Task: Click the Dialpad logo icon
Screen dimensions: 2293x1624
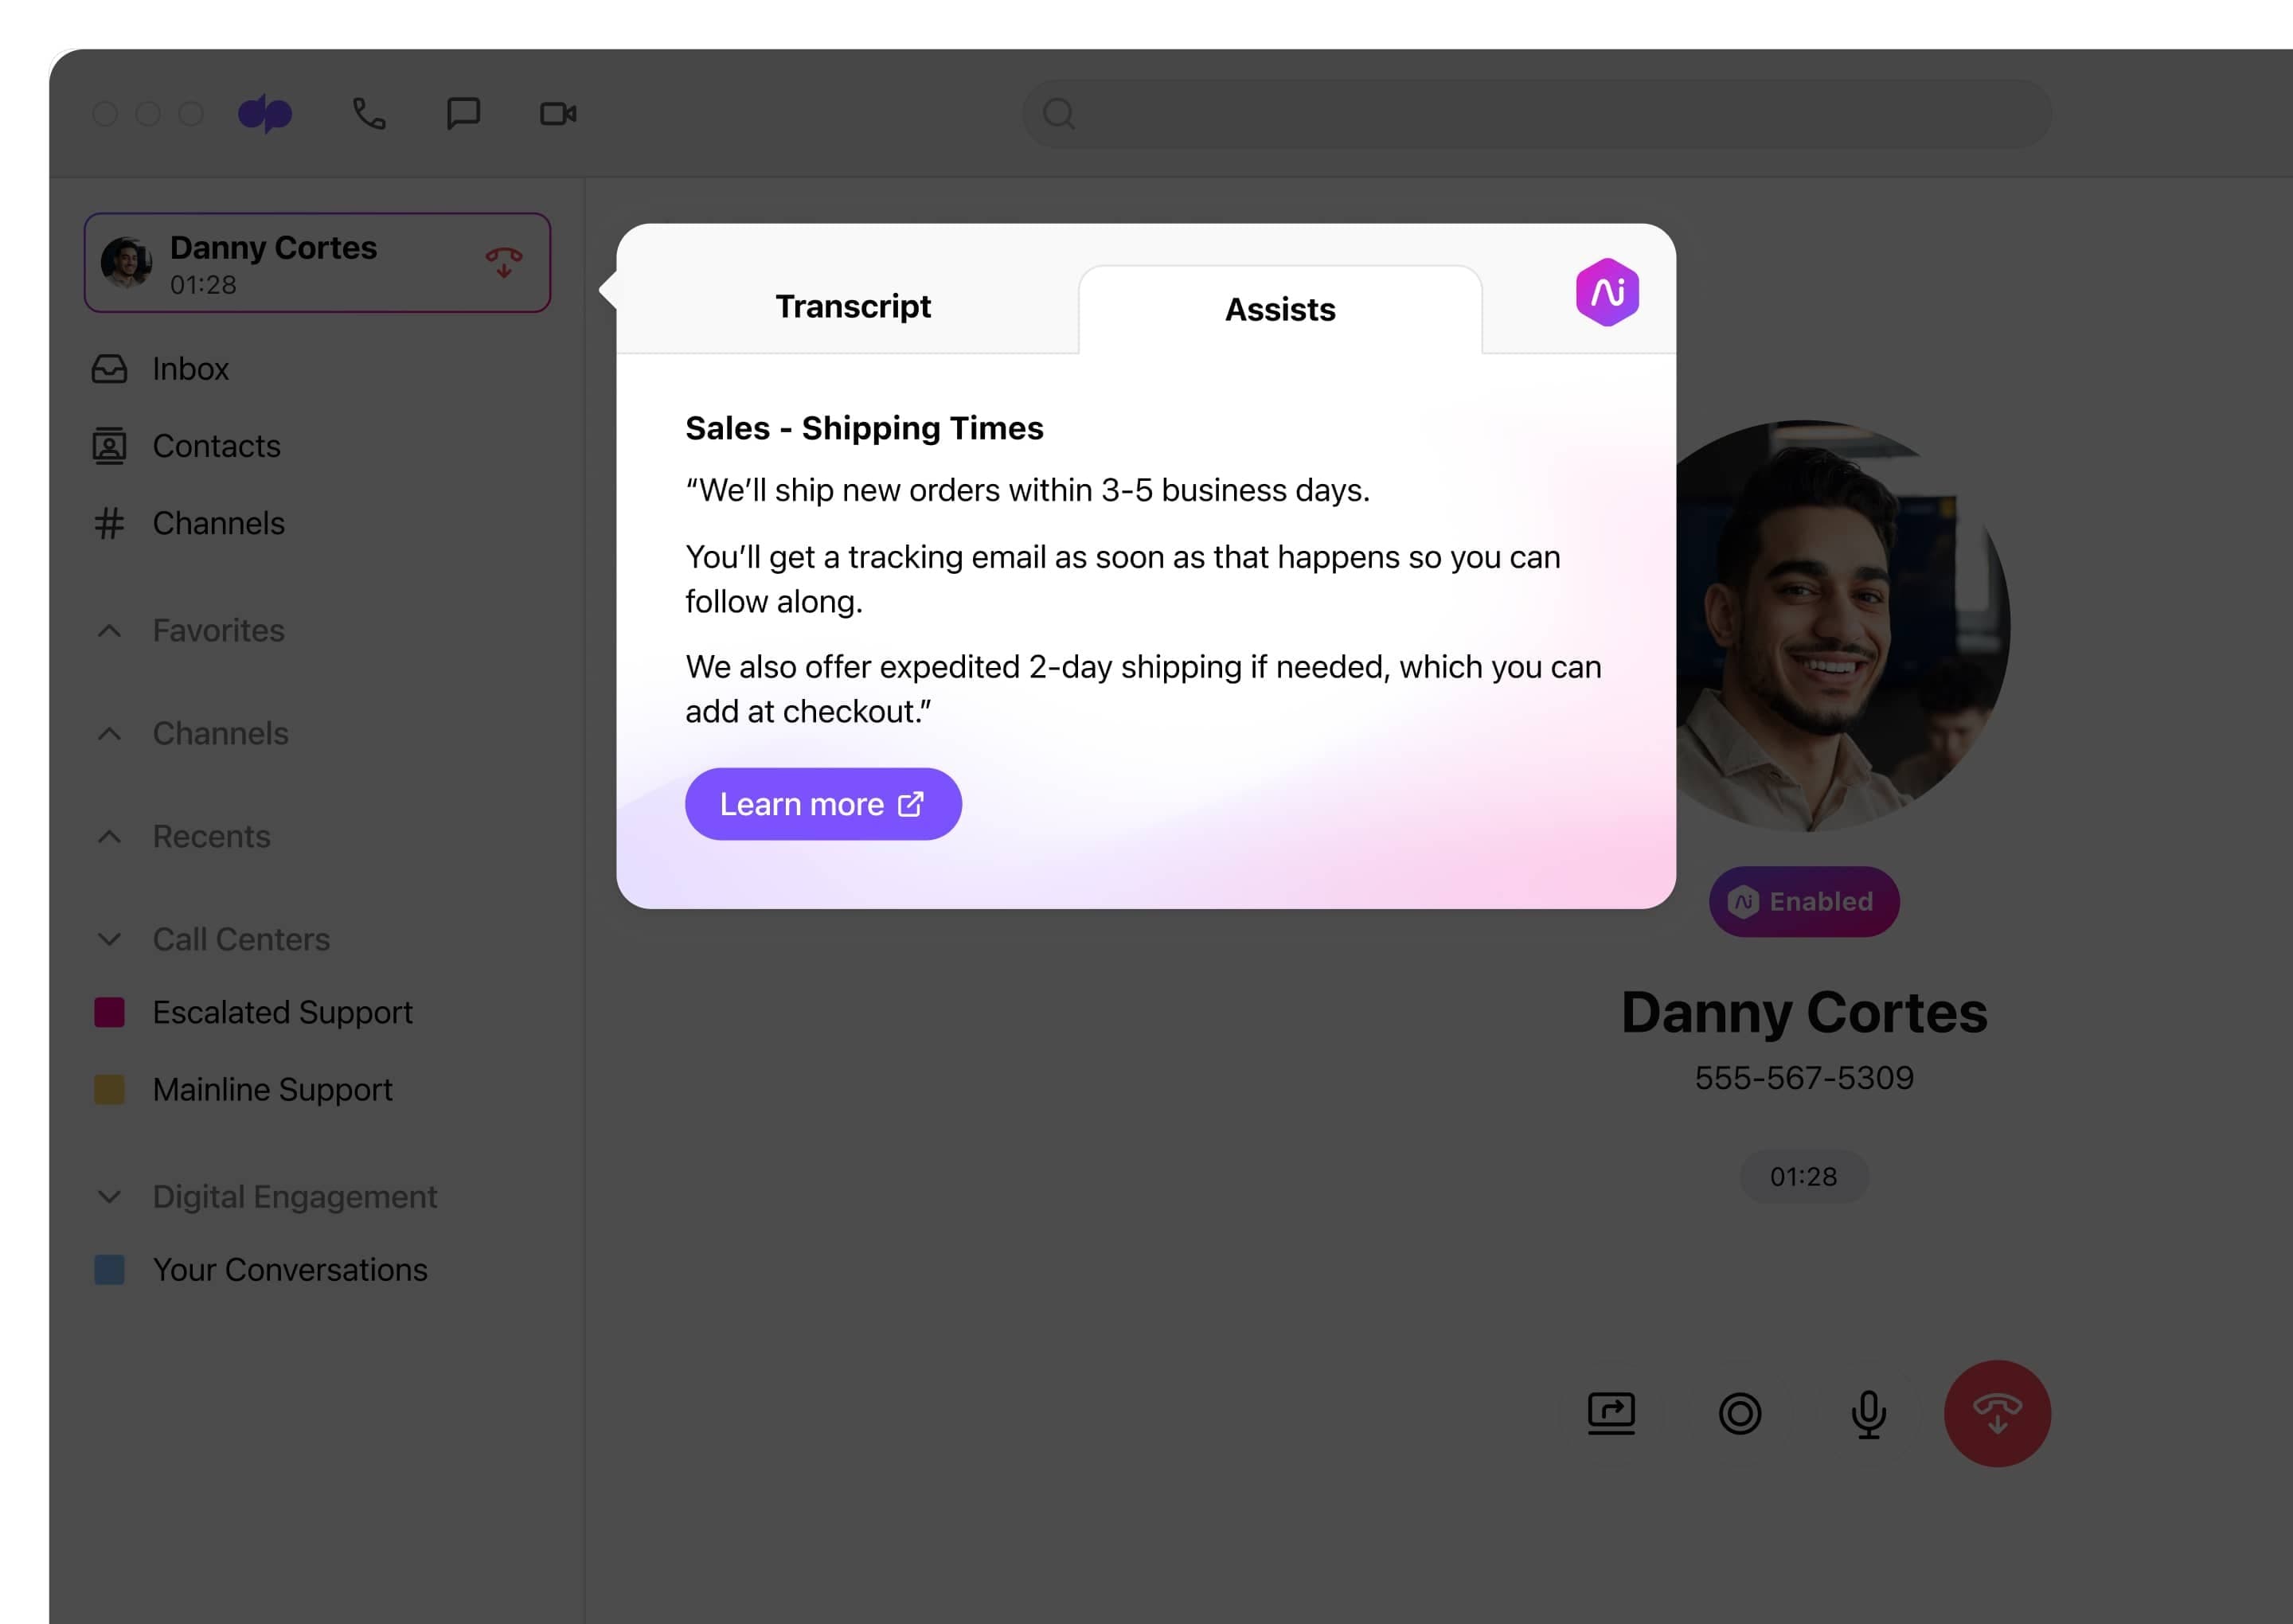Action: [x=265, y=114]
